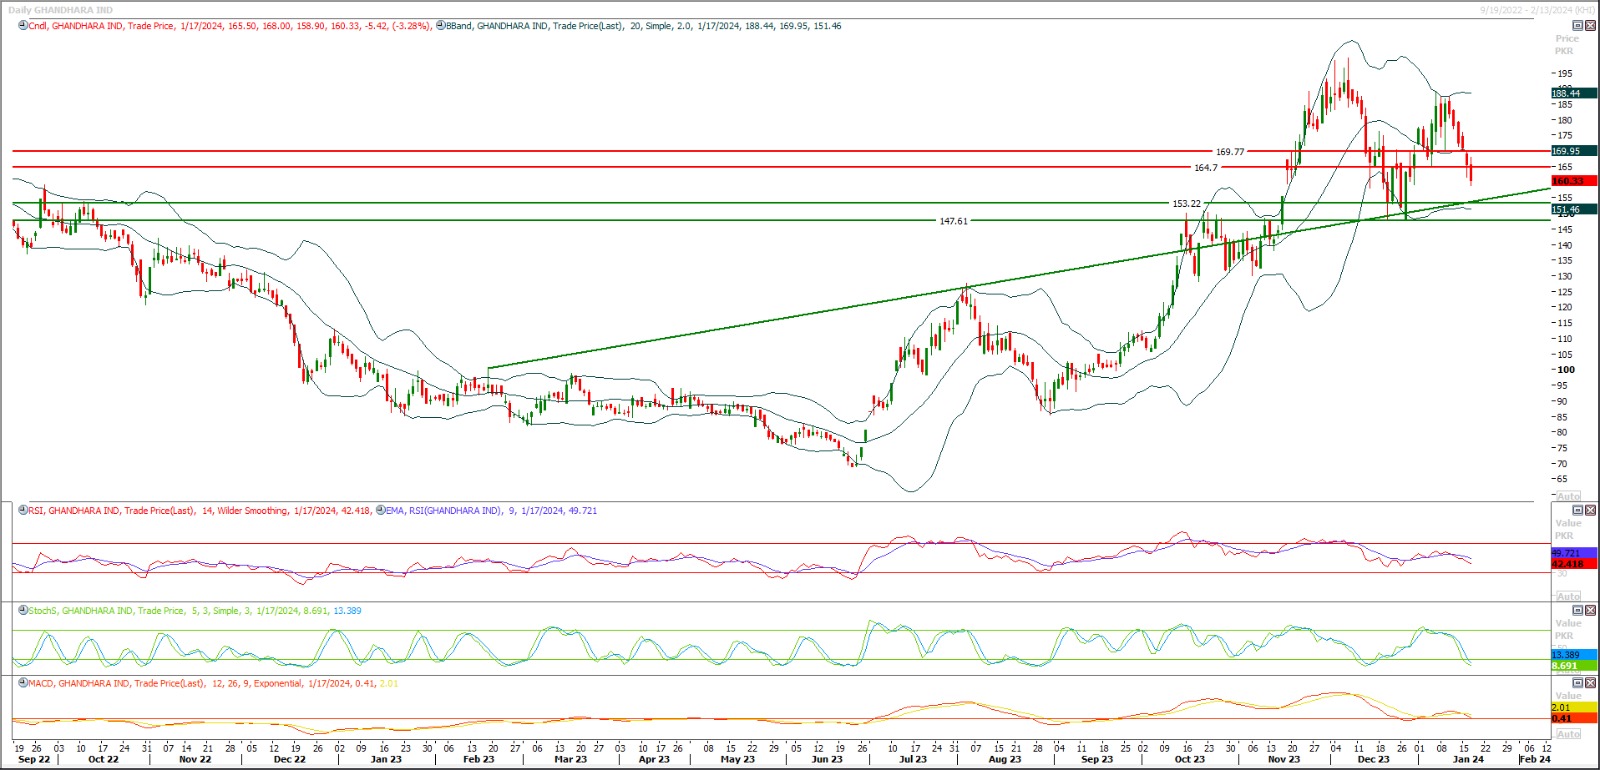
Task: Toggle Auto scaling on the price pane
Action: click(x=1569, y=496)
